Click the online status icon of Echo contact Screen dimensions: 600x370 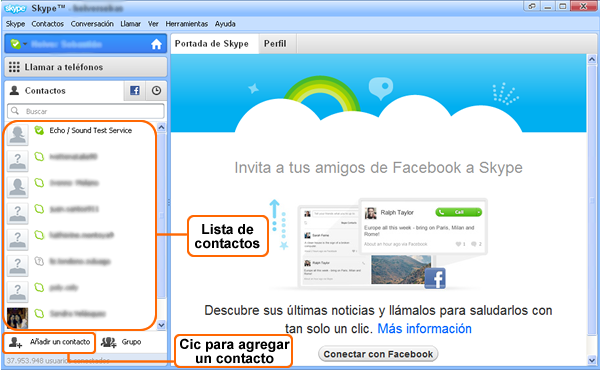click(39, 130)
